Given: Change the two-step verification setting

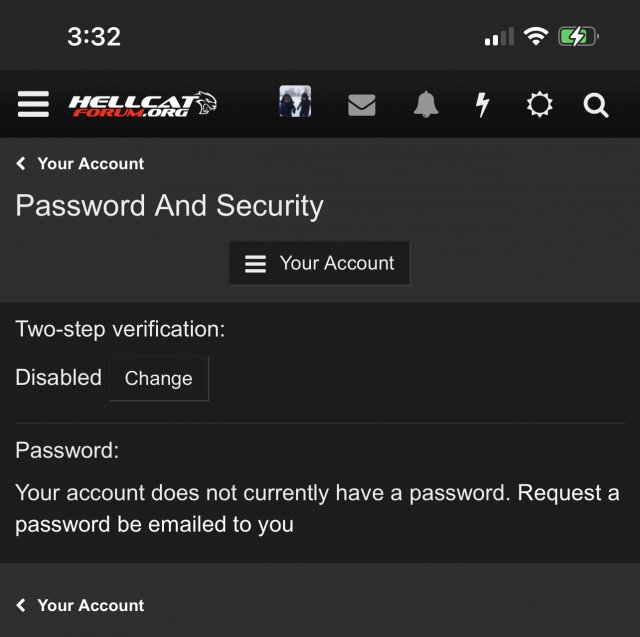Looking at the screenshot, I should [x=158, y=379].
